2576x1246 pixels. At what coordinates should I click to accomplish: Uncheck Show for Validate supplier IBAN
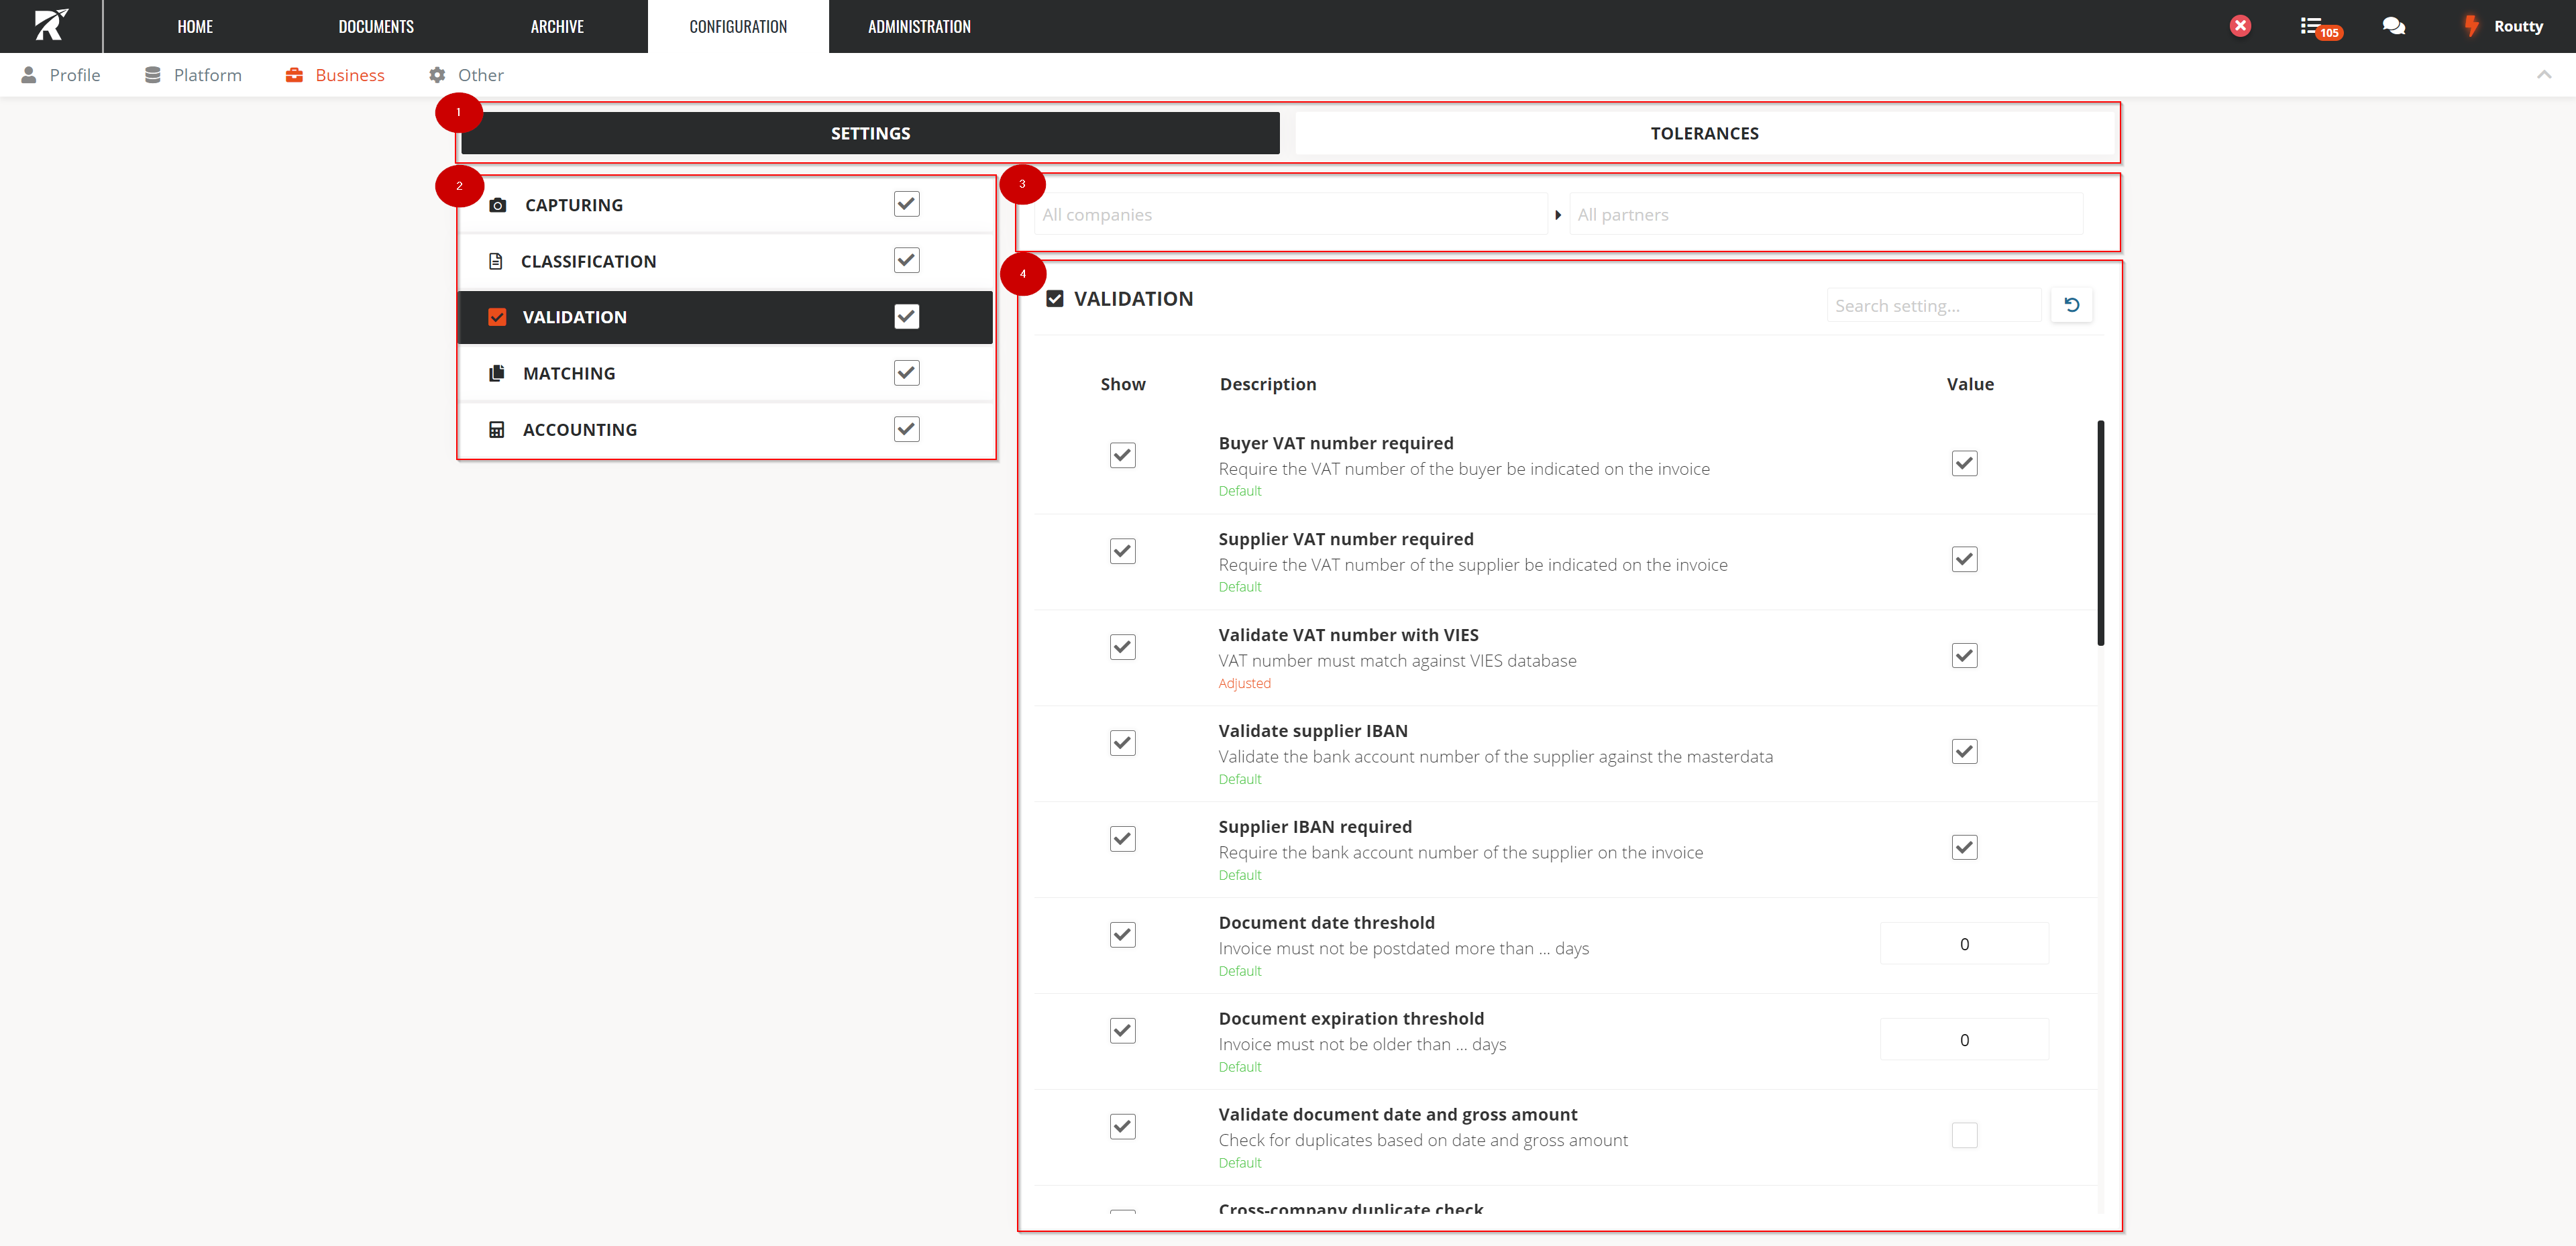click(1122, 743)
